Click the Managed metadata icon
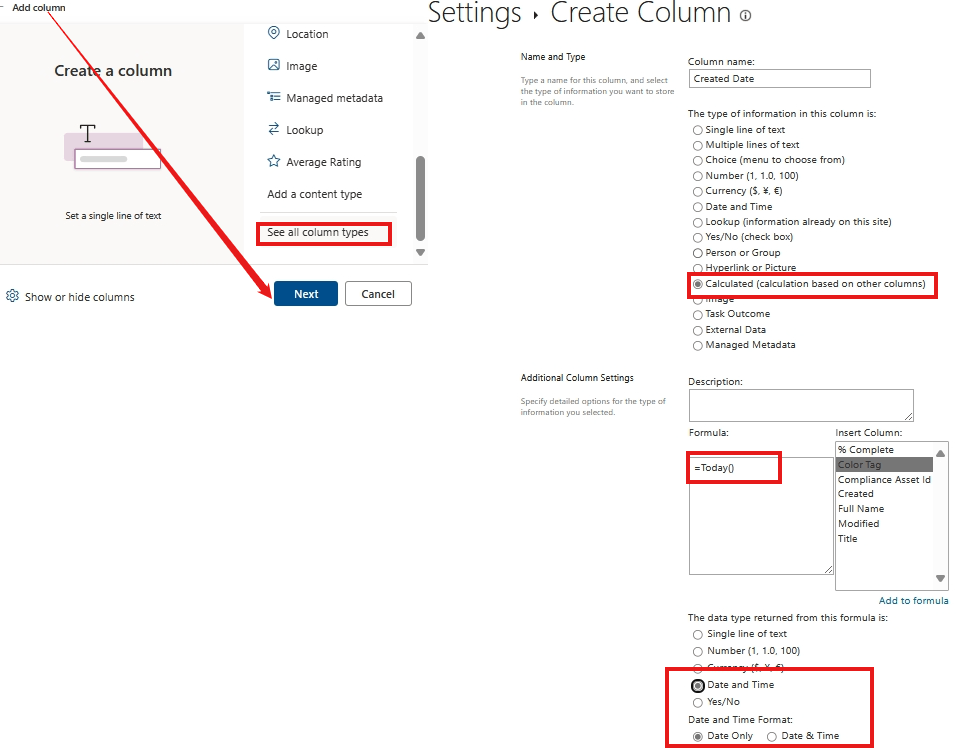The height and width of the screenshot is (754, 956). coord(274,97)
